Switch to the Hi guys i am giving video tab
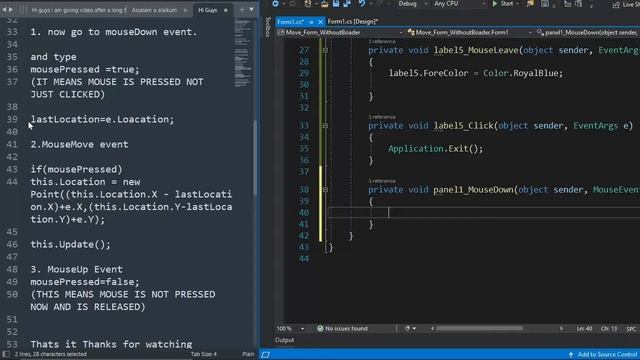The image size is (640, 360). coord(79,10)
